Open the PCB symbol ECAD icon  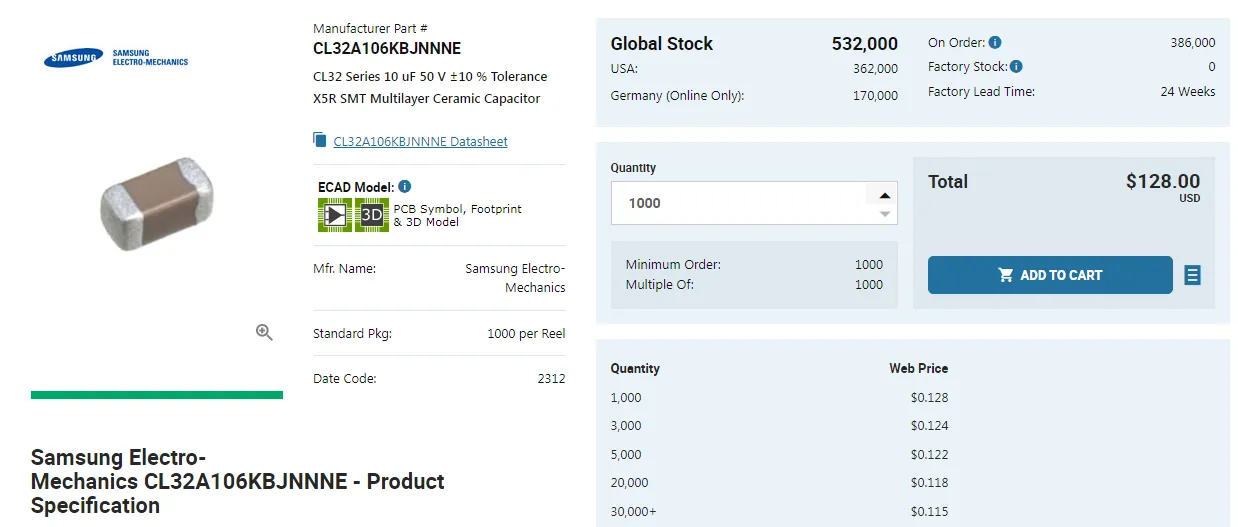coord(335,215)
